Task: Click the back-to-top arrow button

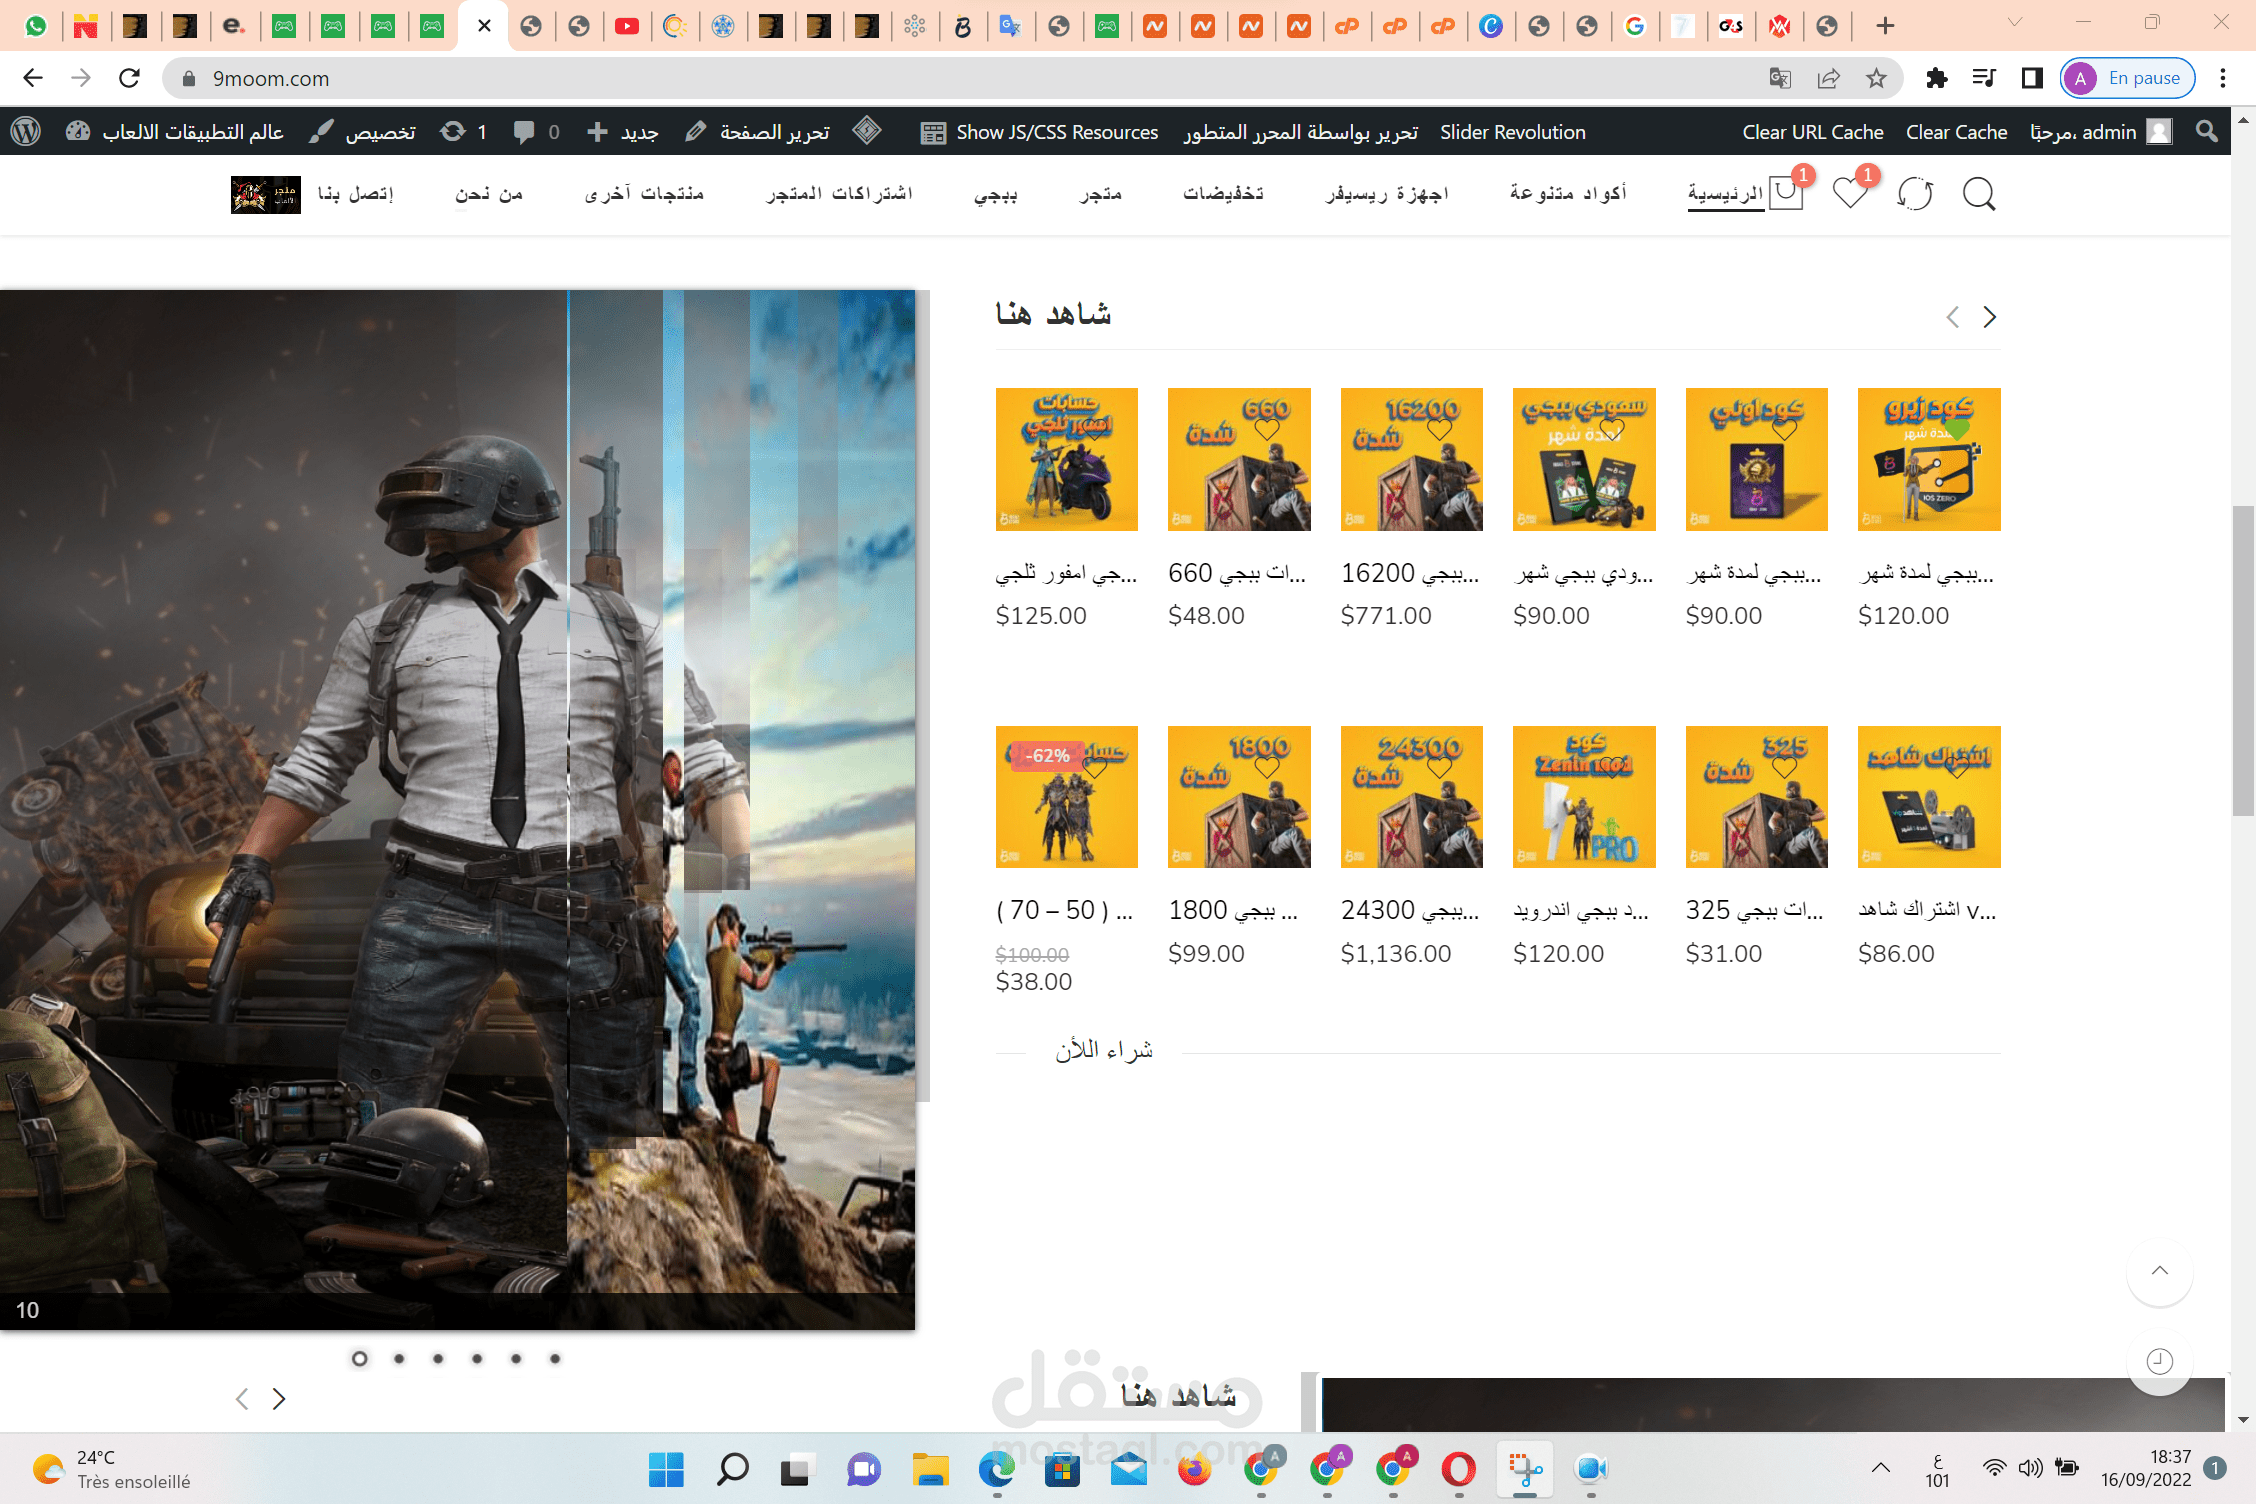Action: pos(2160,1271)
